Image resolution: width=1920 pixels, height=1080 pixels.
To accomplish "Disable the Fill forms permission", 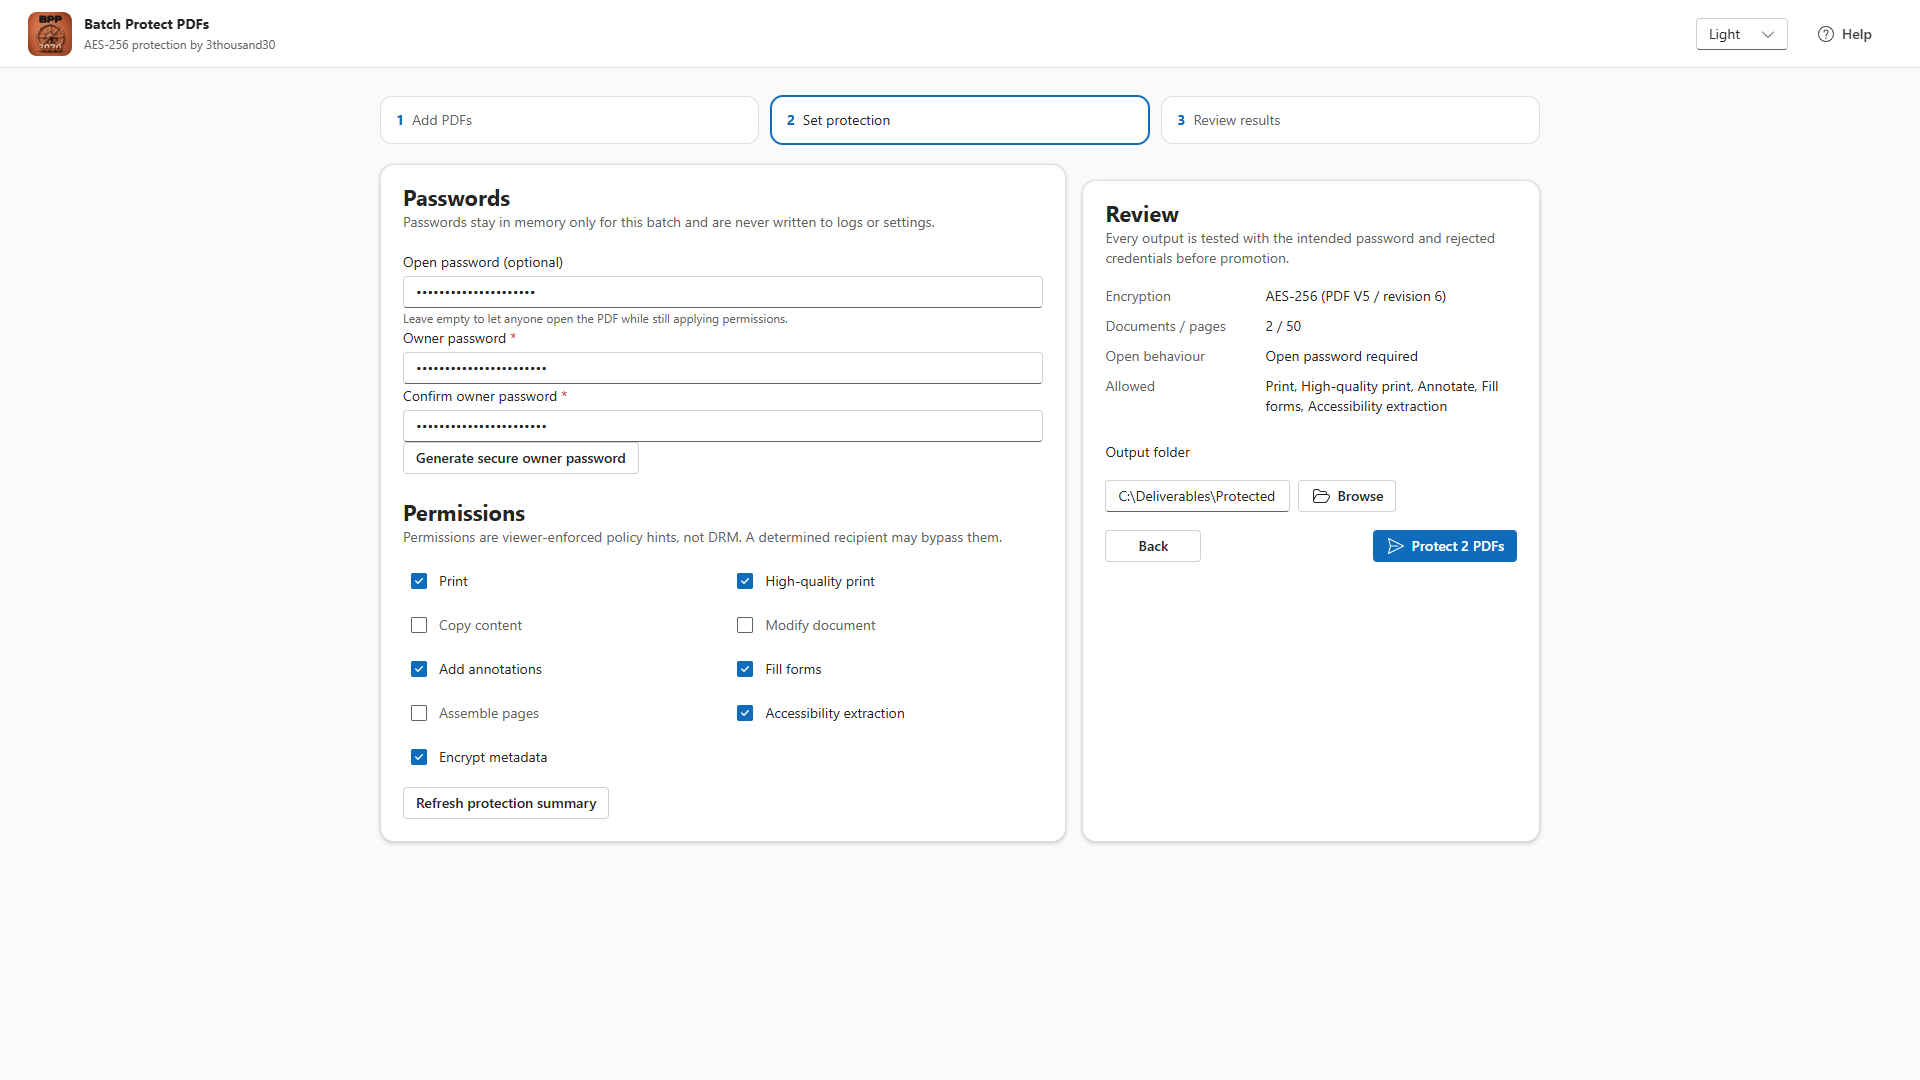I will click(745, 669).
